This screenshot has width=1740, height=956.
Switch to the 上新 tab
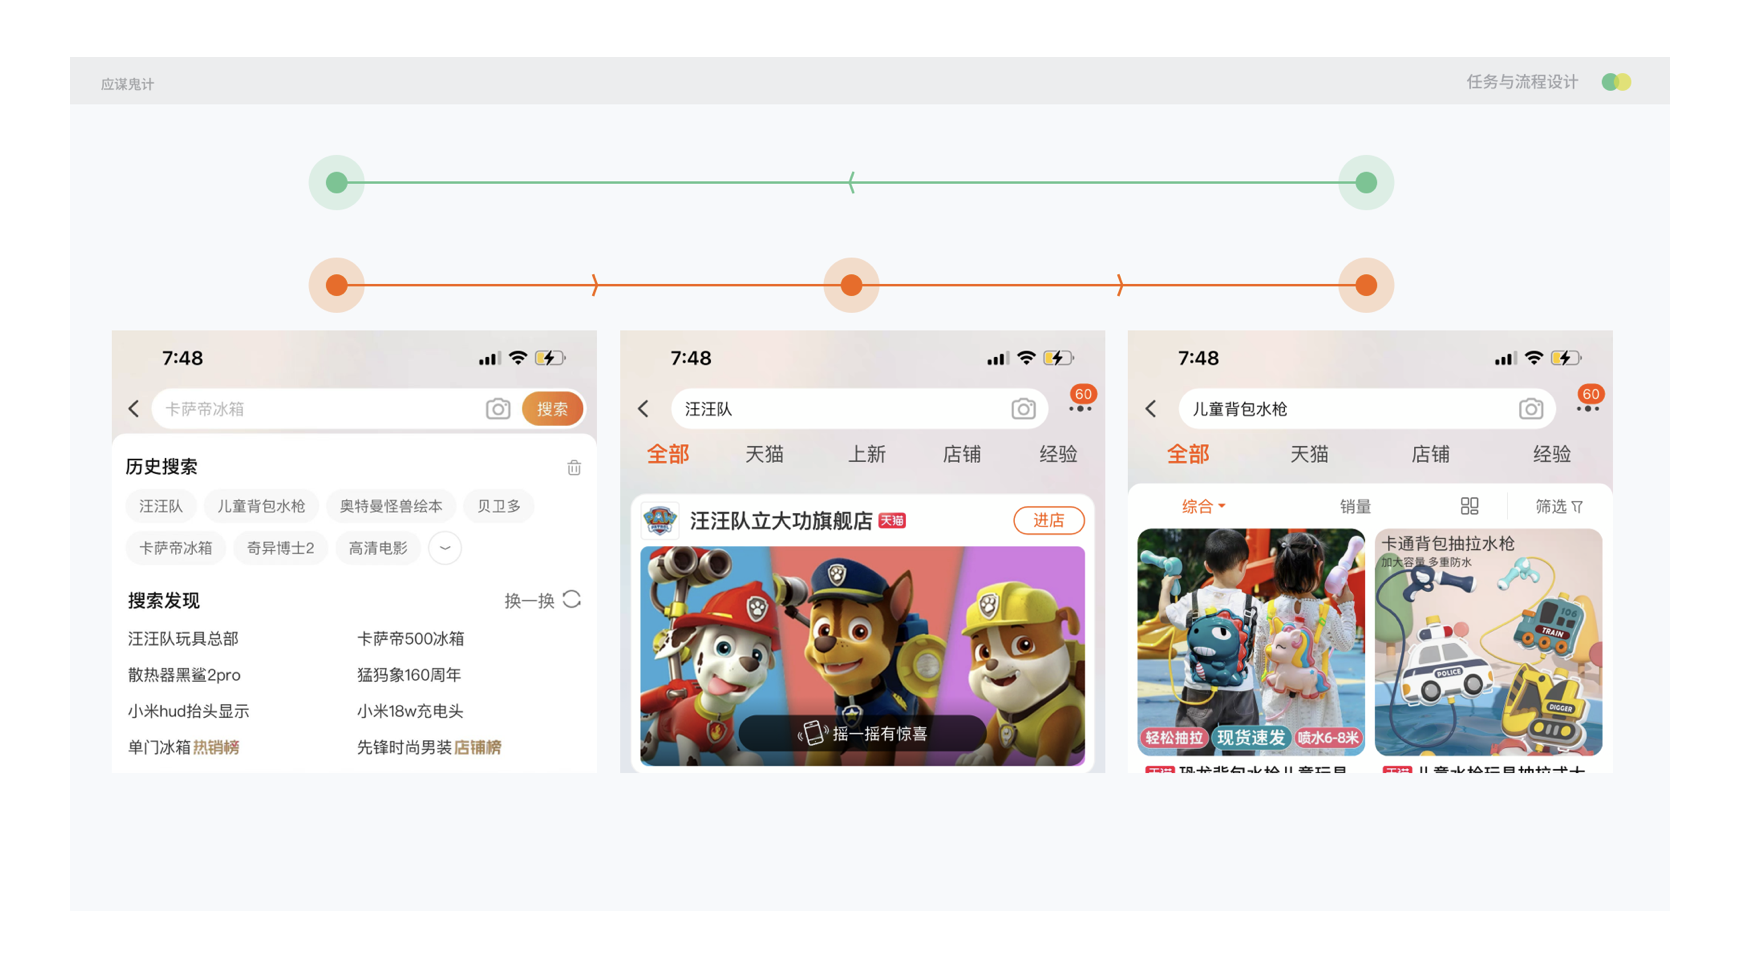(866, 455)
